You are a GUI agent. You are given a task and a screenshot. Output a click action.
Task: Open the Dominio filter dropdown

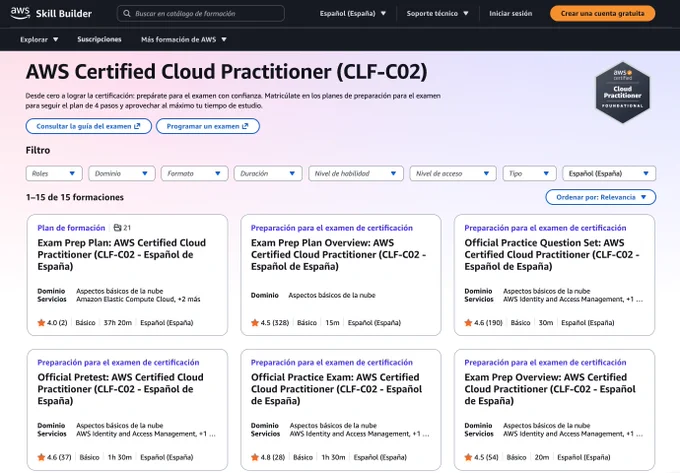(122, 173)
